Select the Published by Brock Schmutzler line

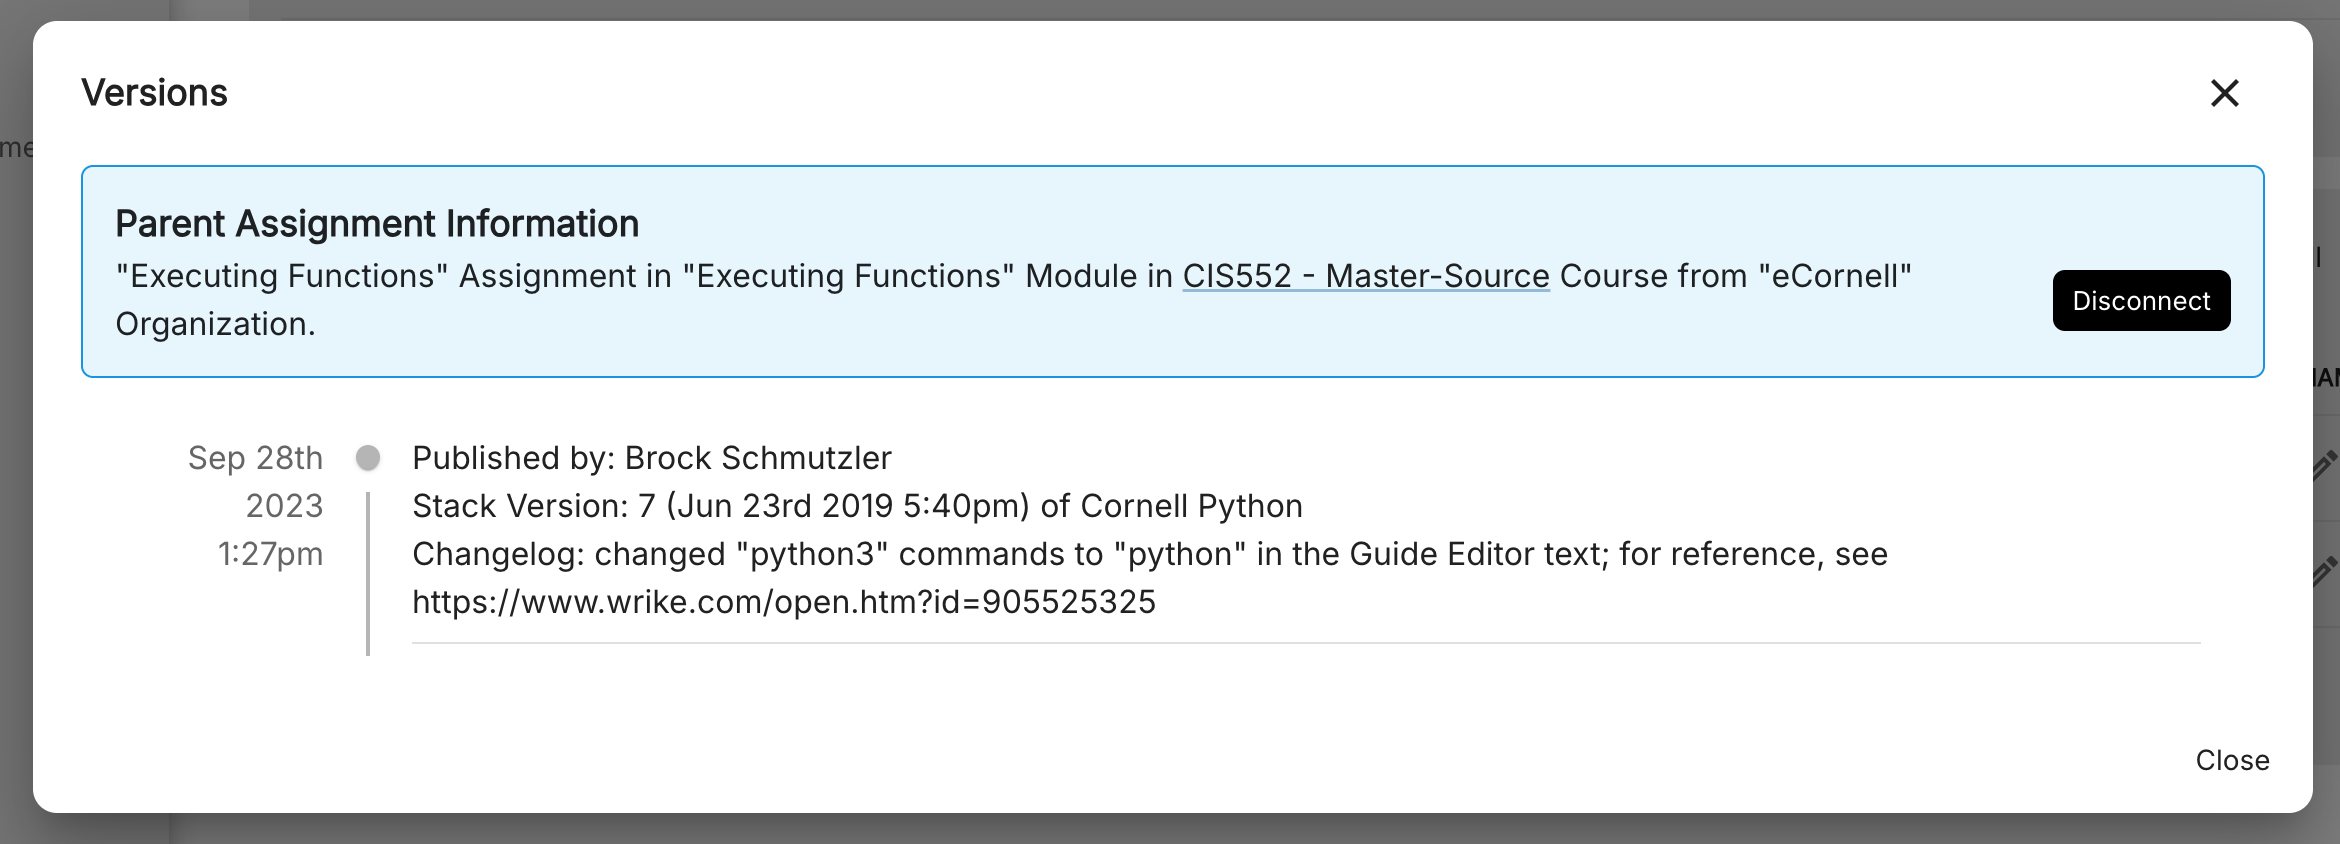click(x=652, y=458)
